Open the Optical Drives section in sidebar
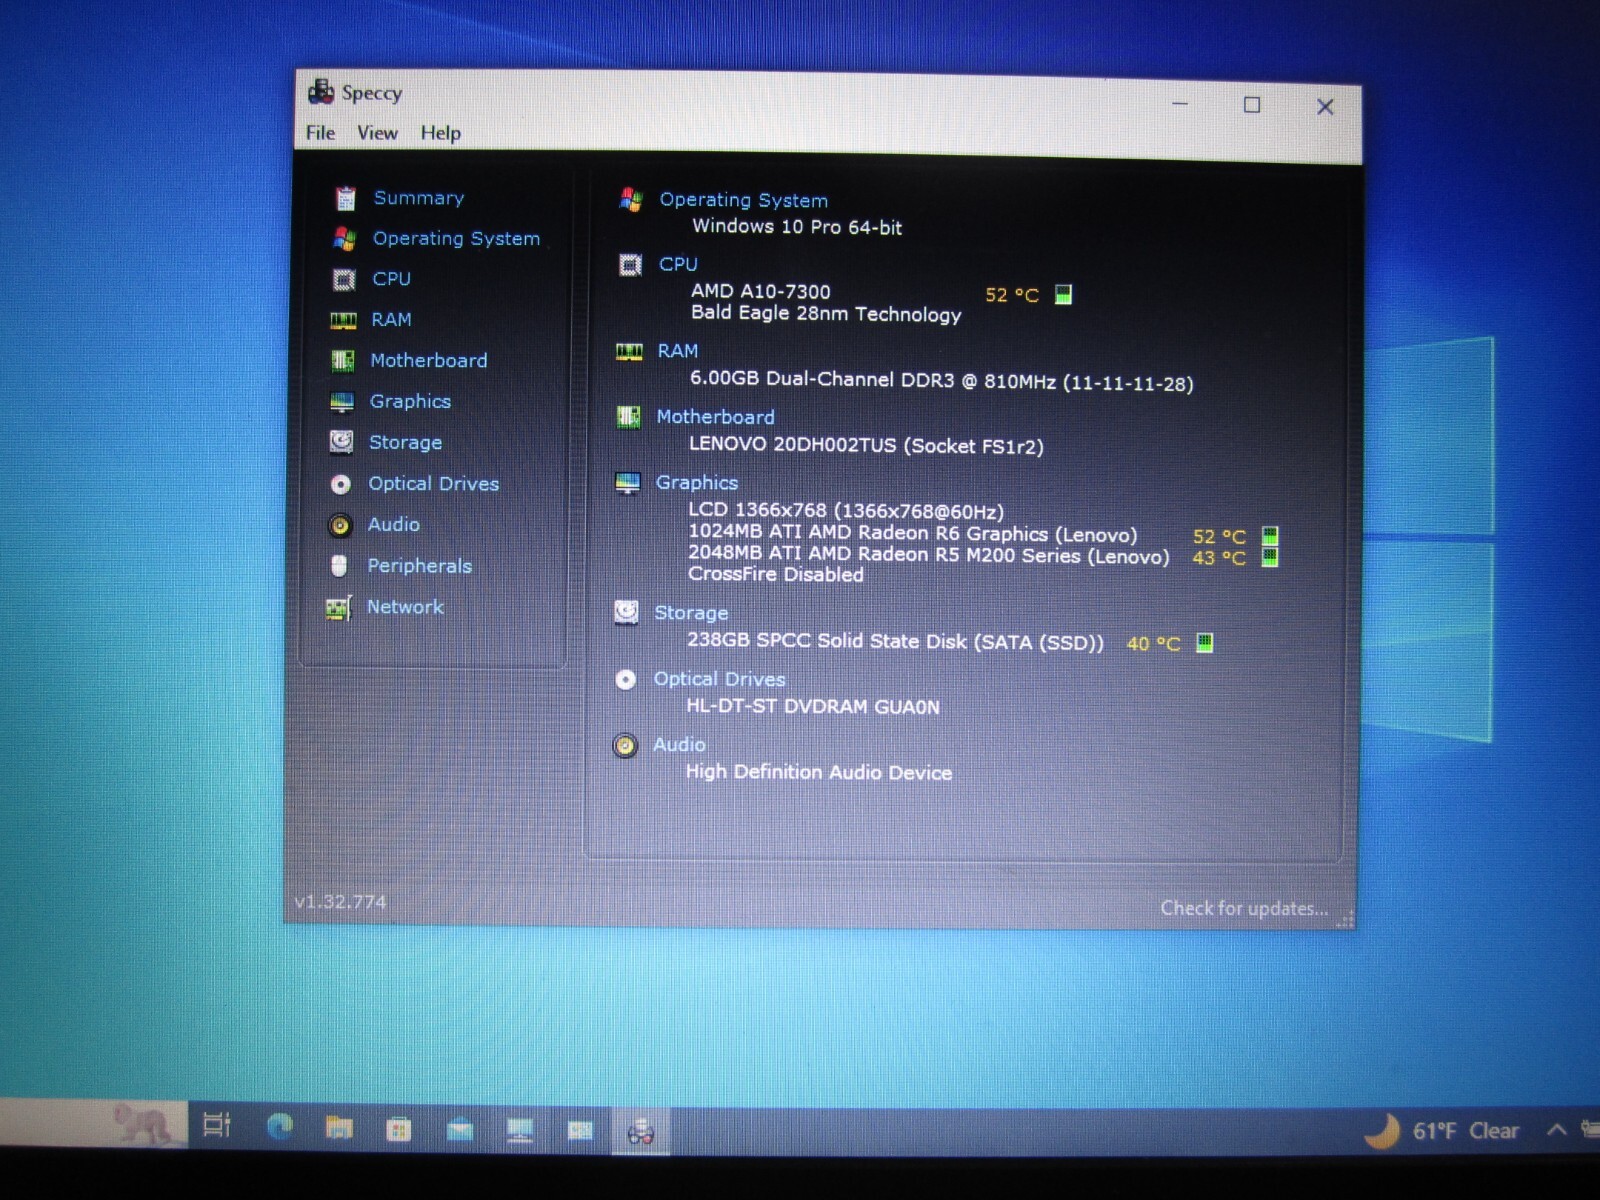 (433, 484)
